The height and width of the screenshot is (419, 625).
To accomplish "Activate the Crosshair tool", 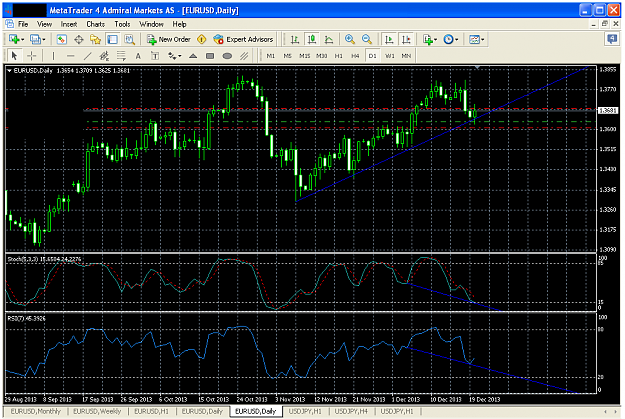I will 31,56.
